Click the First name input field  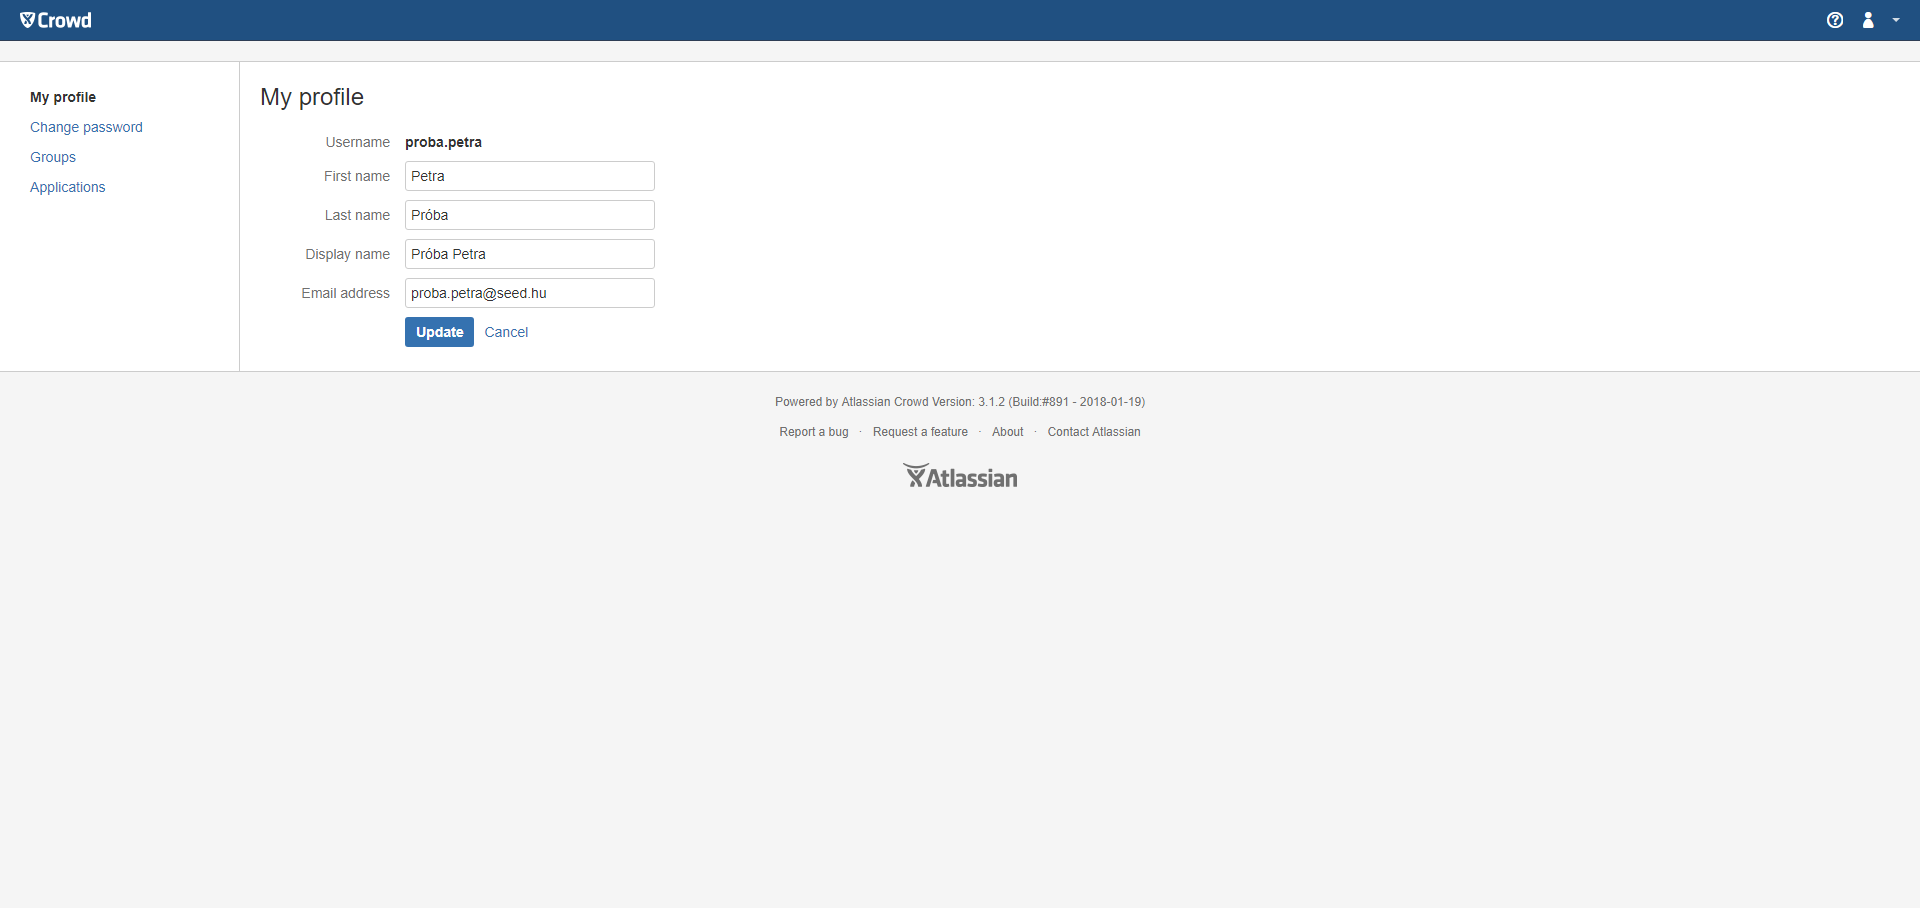click(x=529, y=176)
